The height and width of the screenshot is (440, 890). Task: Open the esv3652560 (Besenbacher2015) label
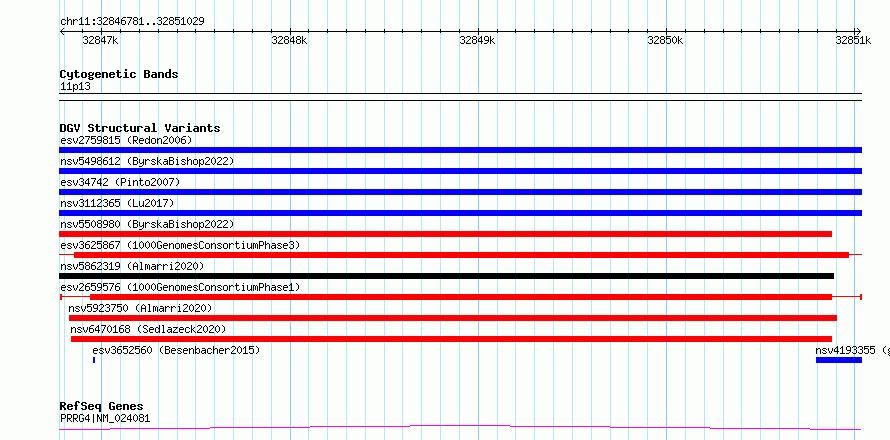coord(176,350)
